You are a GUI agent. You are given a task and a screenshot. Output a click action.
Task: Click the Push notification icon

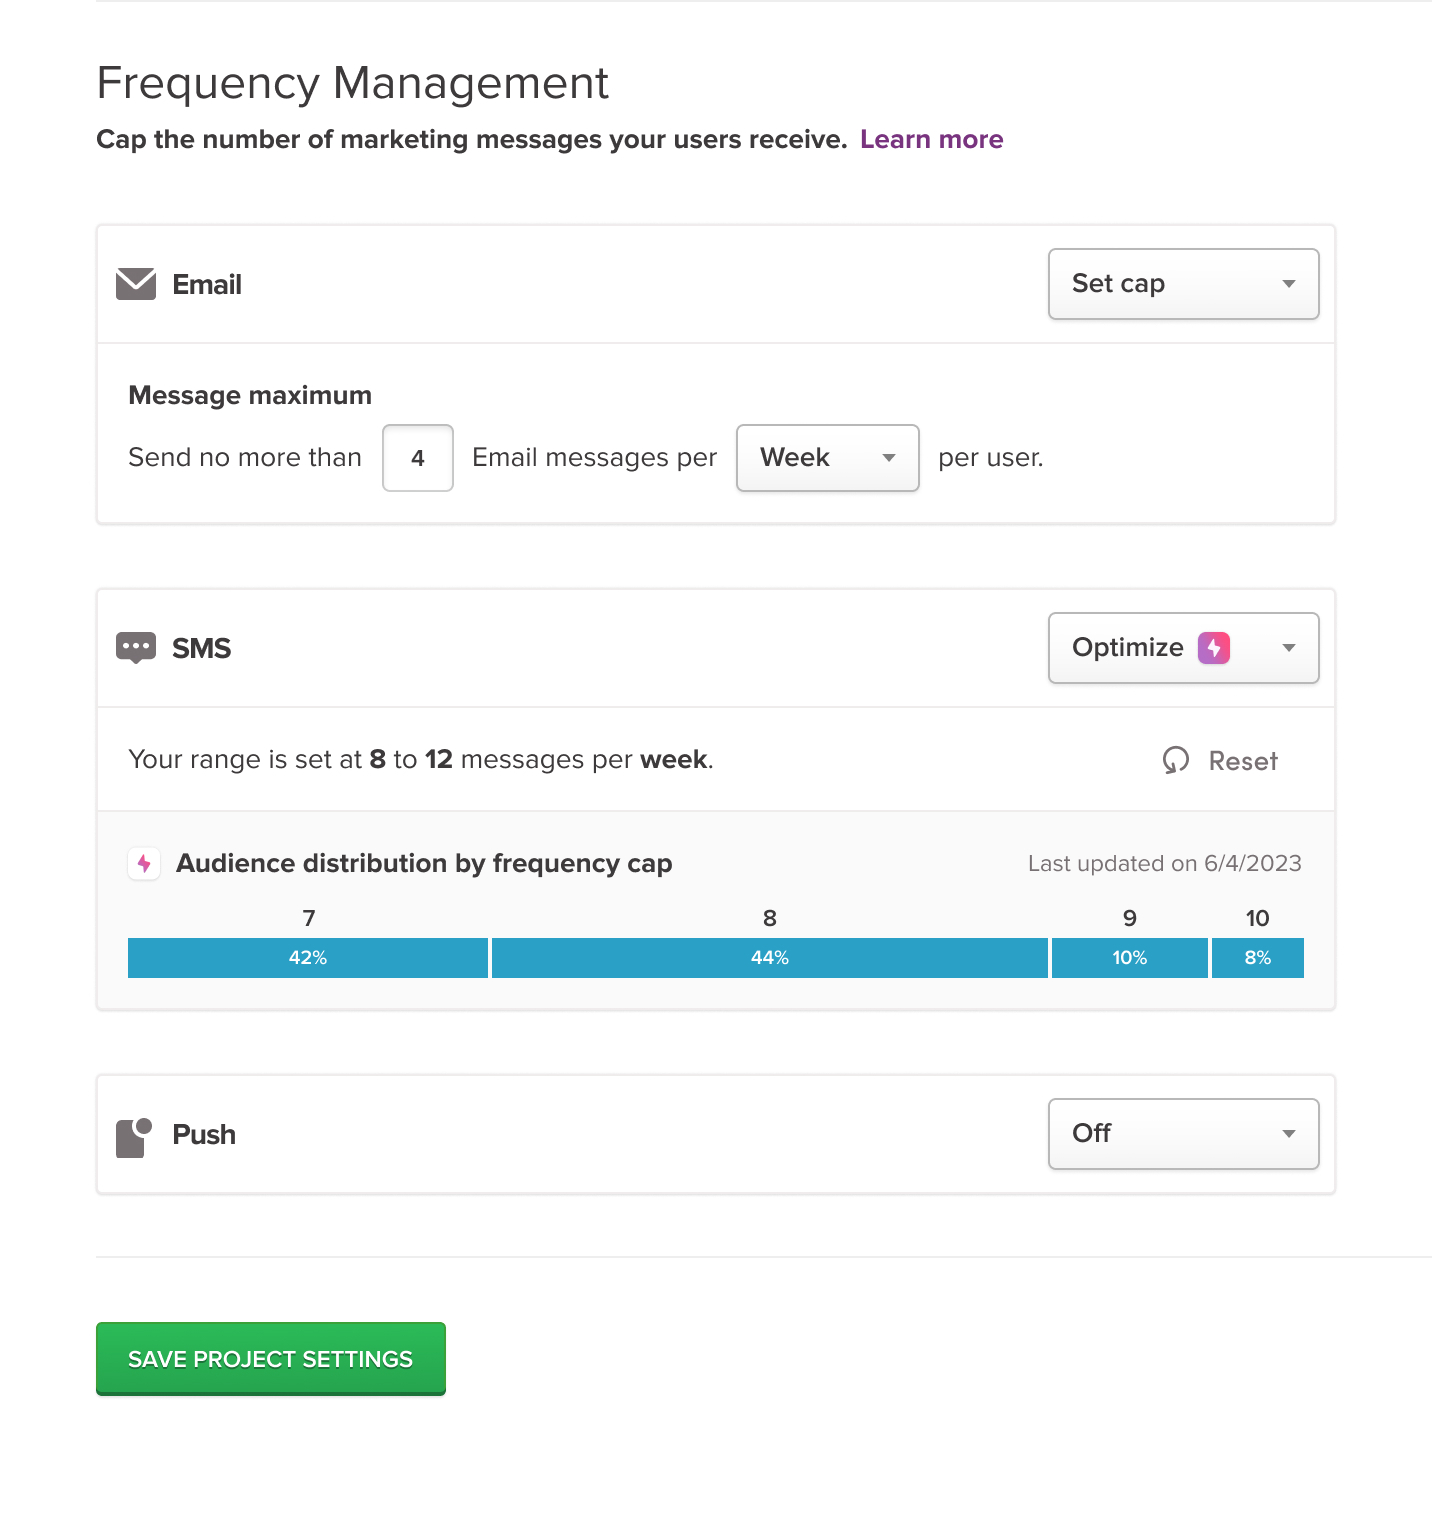coord(134,1137)
